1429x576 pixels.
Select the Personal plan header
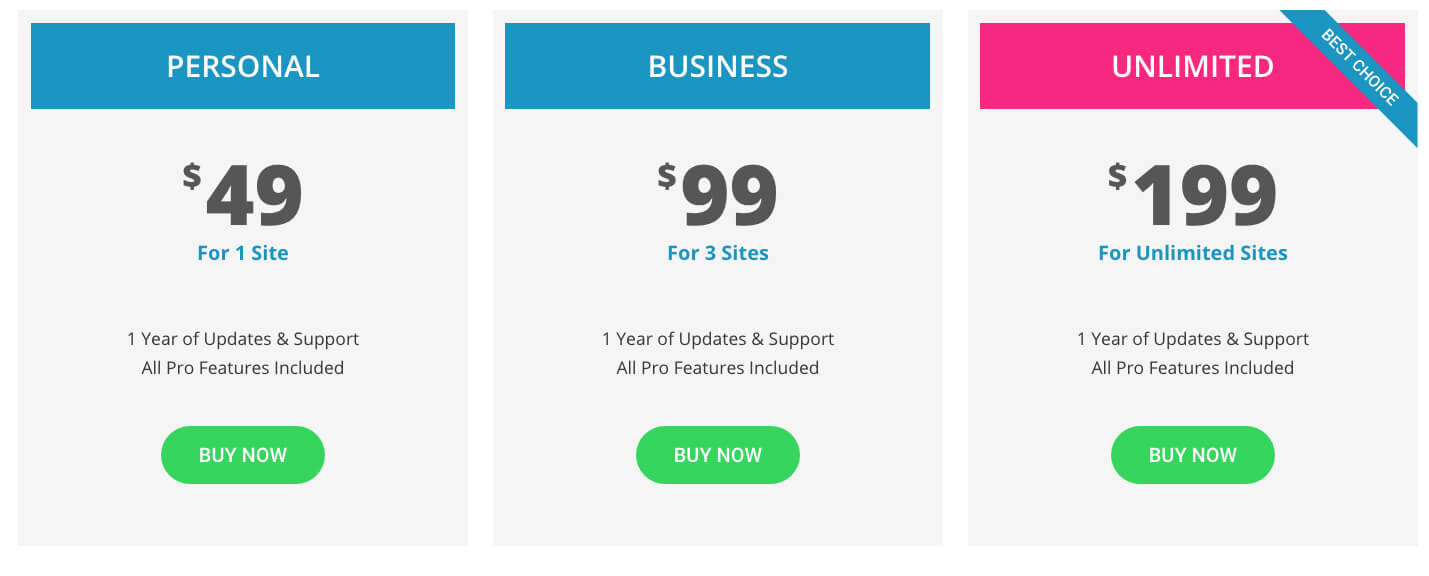[x=243, y=66]
